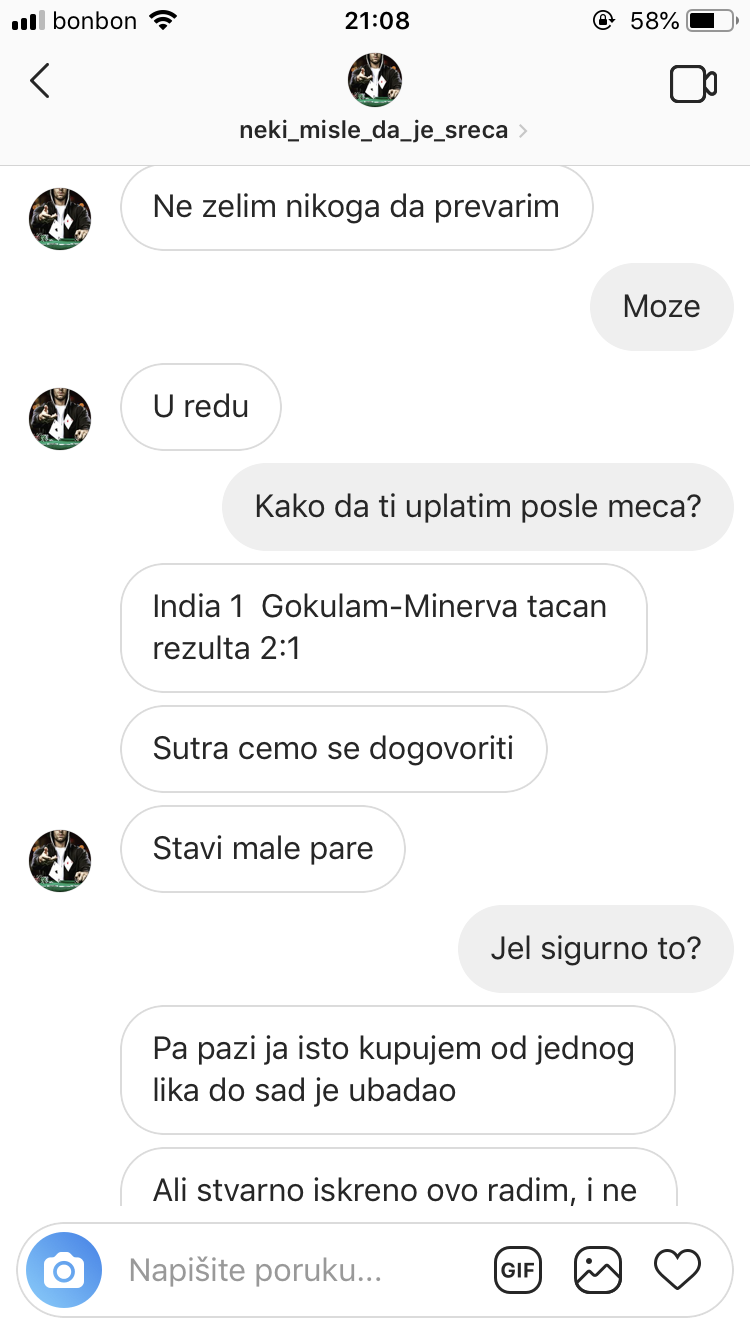Open camera from blue message bar button
This screenshot has width=750, height=1334.
point(64,1271)
